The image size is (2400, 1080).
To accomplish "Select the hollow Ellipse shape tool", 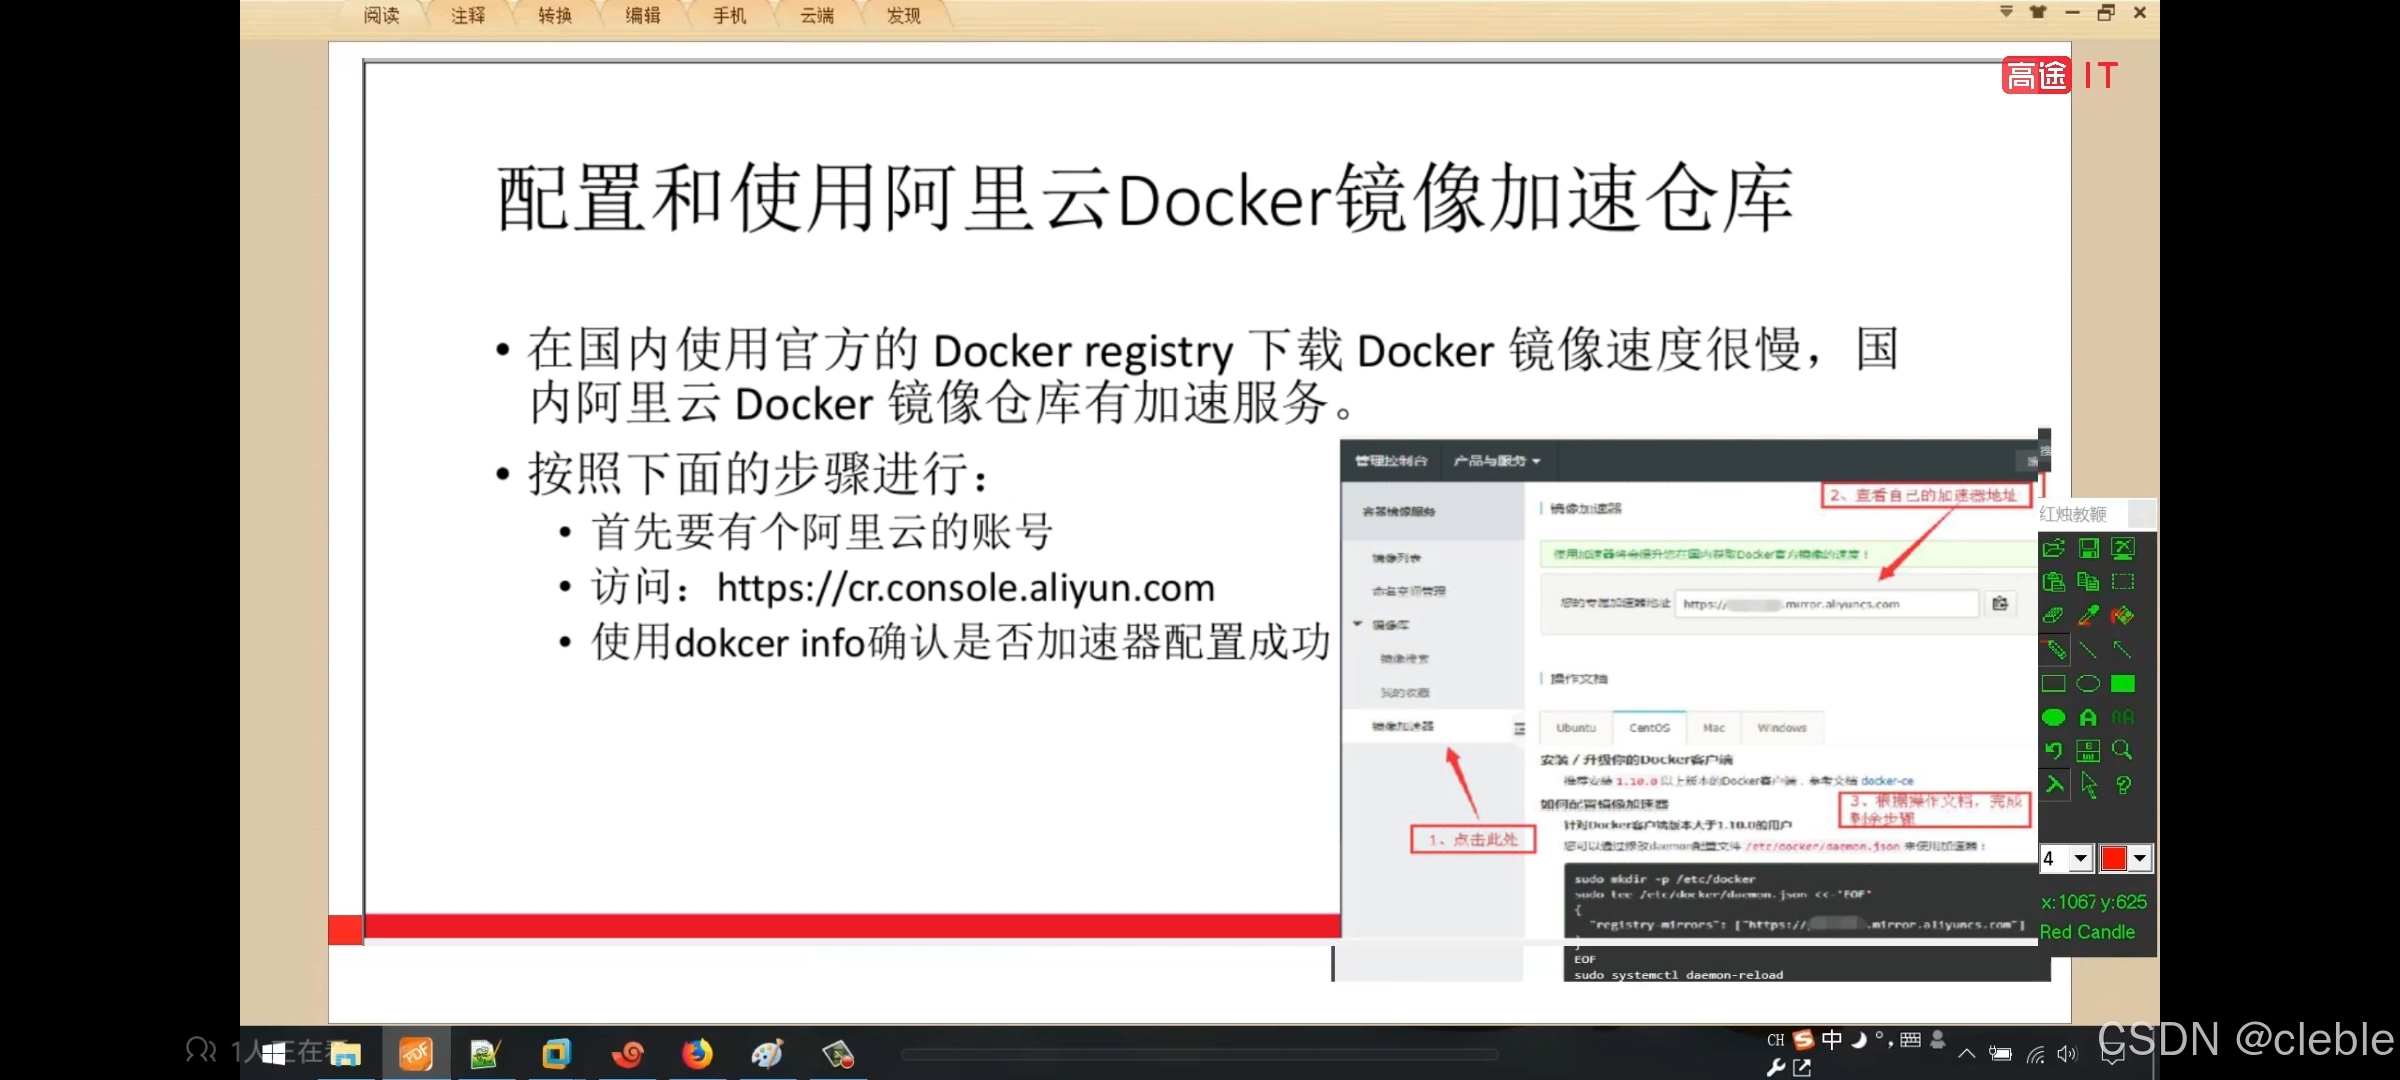I will coord(2088,684).
